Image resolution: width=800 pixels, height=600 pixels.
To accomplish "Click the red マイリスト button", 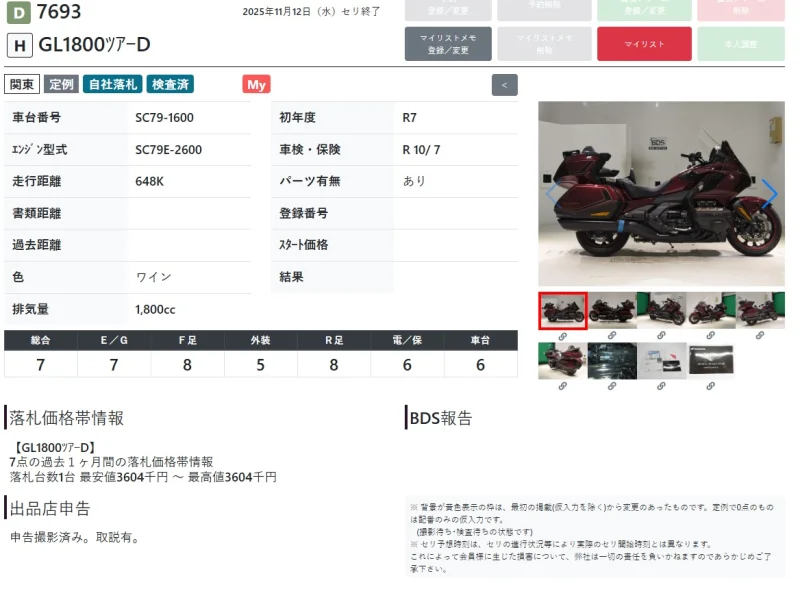I will (644, 44).
